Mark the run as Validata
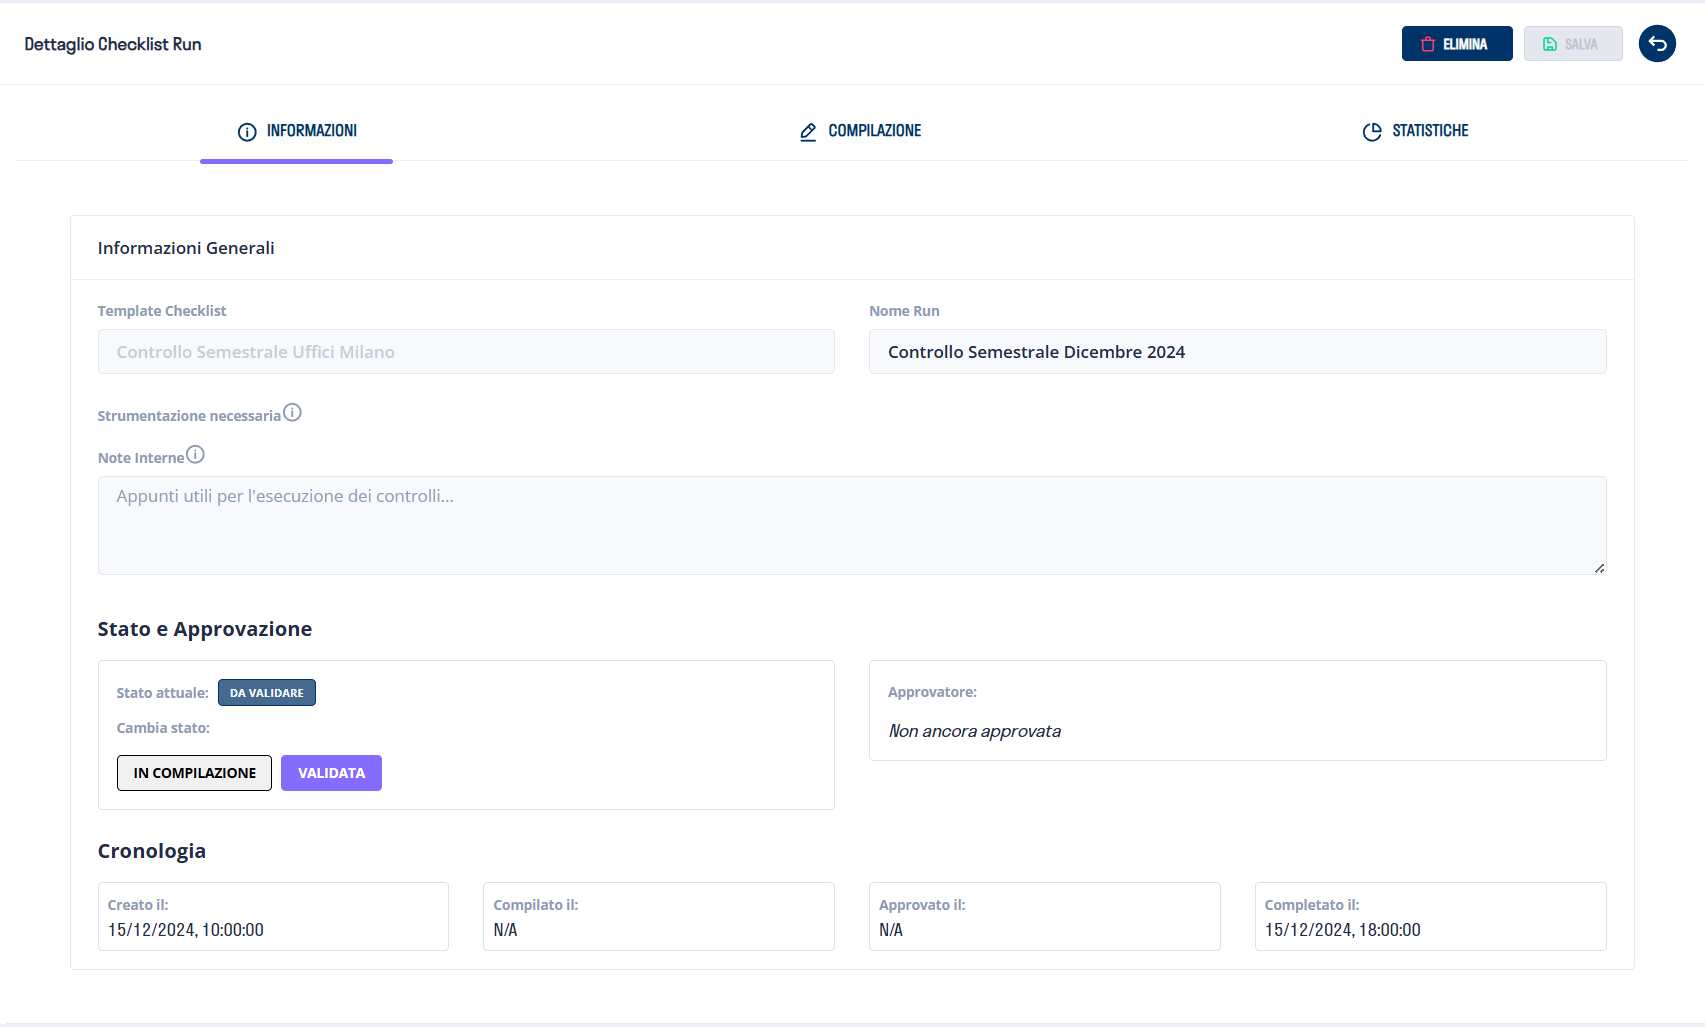The height and width of the screenshot is (1027, 1705). tap(331, 773)
